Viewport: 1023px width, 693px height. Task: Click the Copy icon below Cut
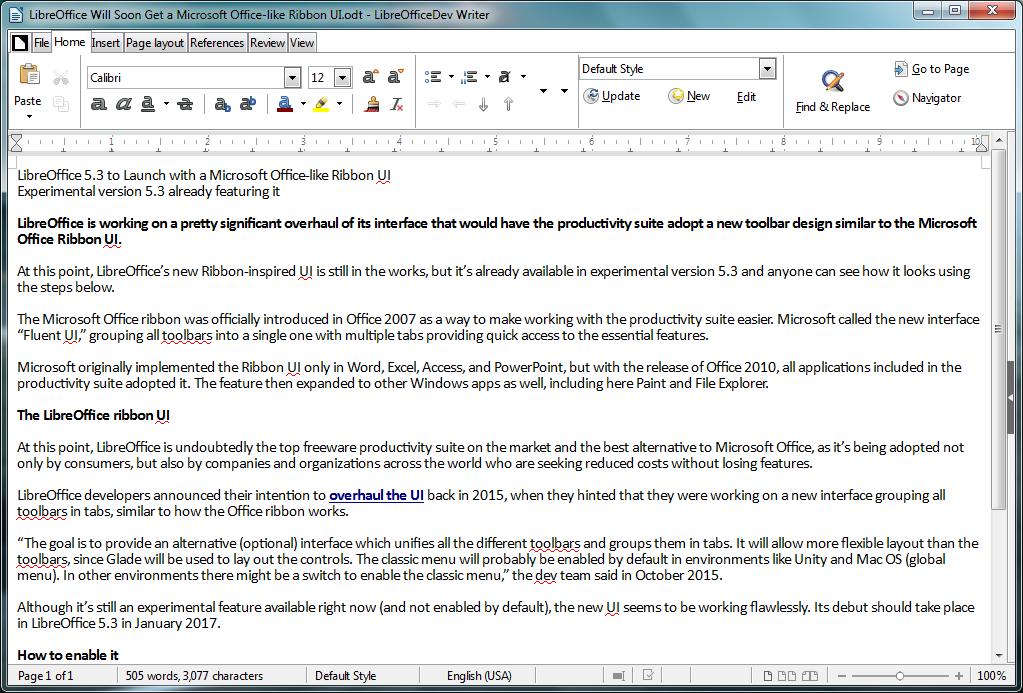(x=61, y=104)
